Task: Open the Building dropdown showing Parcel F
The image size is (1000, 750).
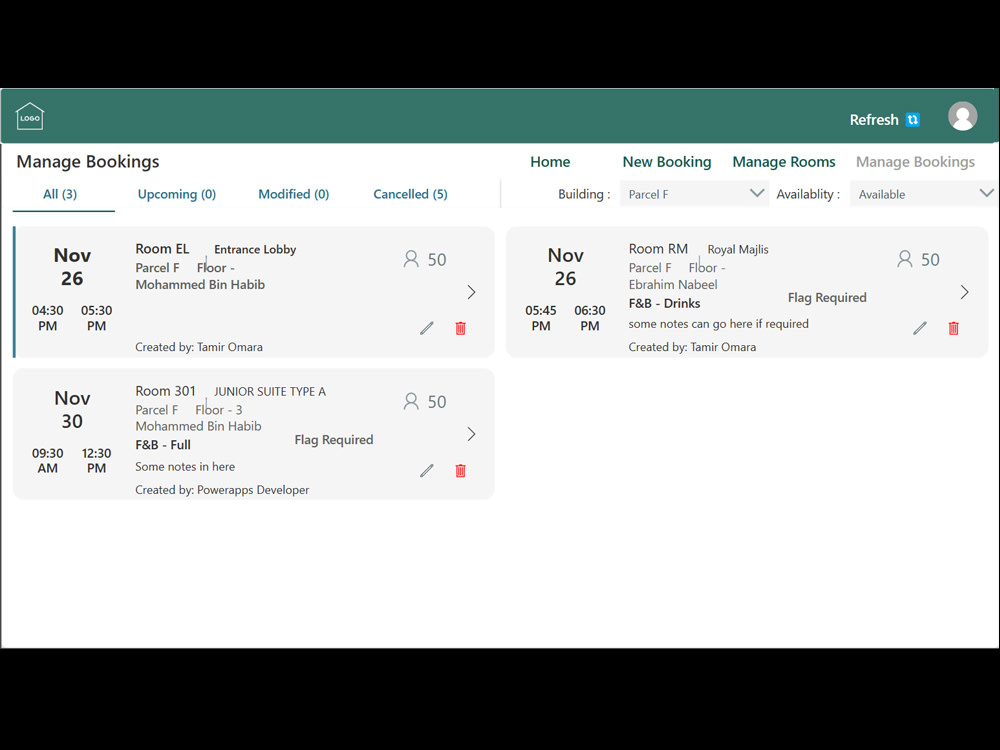Action: point(694,193)
